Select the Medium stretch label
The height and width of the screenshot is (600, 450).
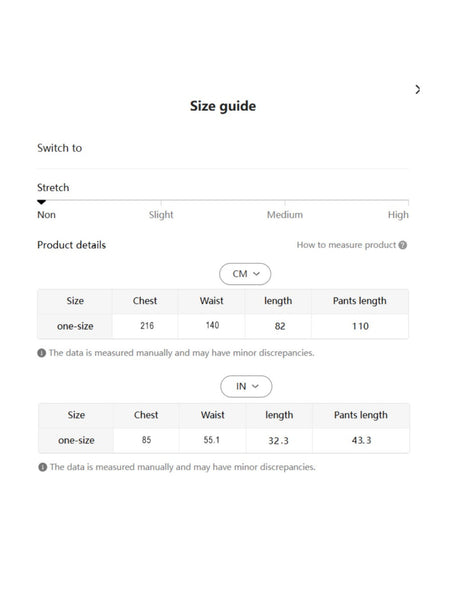pos(285,215)
